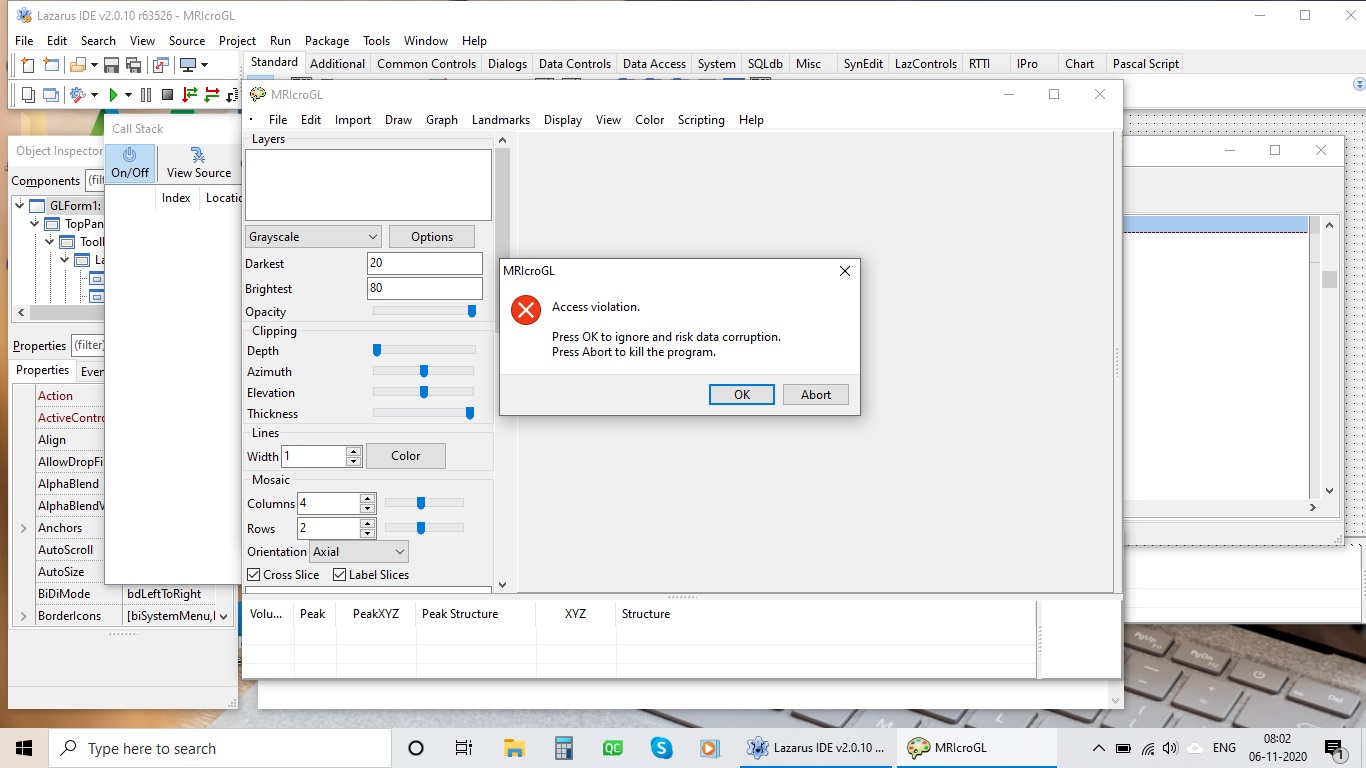
Task: Click Abort to kill the program
Action: (x=815, y=395)
